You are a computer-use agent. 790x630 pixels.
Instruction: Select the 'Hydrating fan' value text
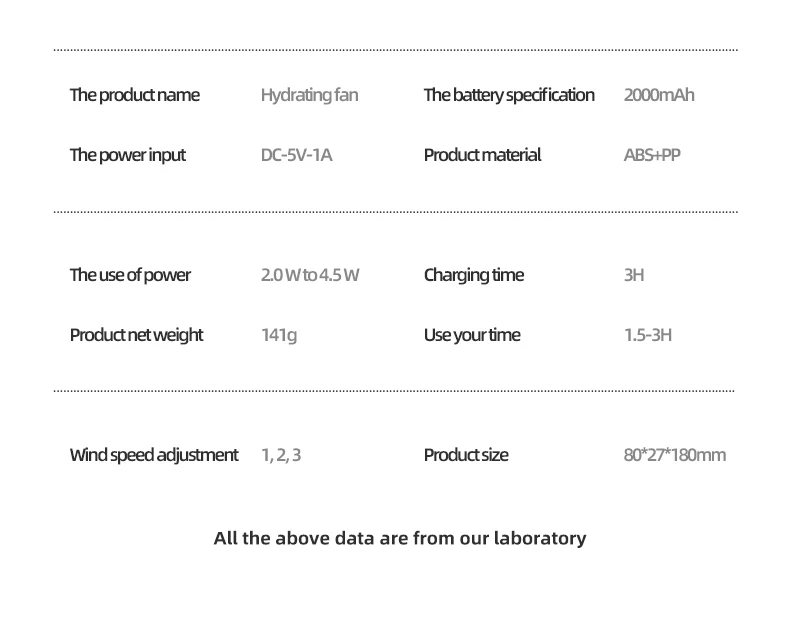(309, 95)
